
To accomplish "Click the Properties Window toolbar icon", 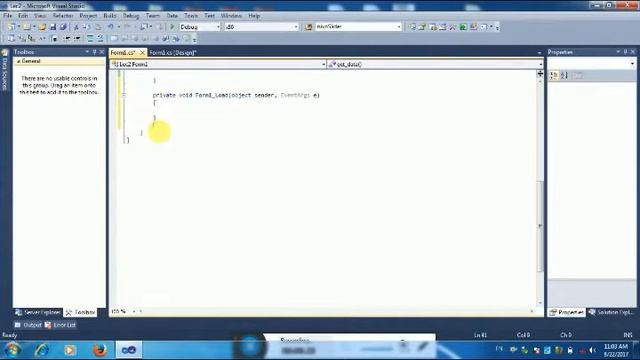I will (x=422, y=27).
